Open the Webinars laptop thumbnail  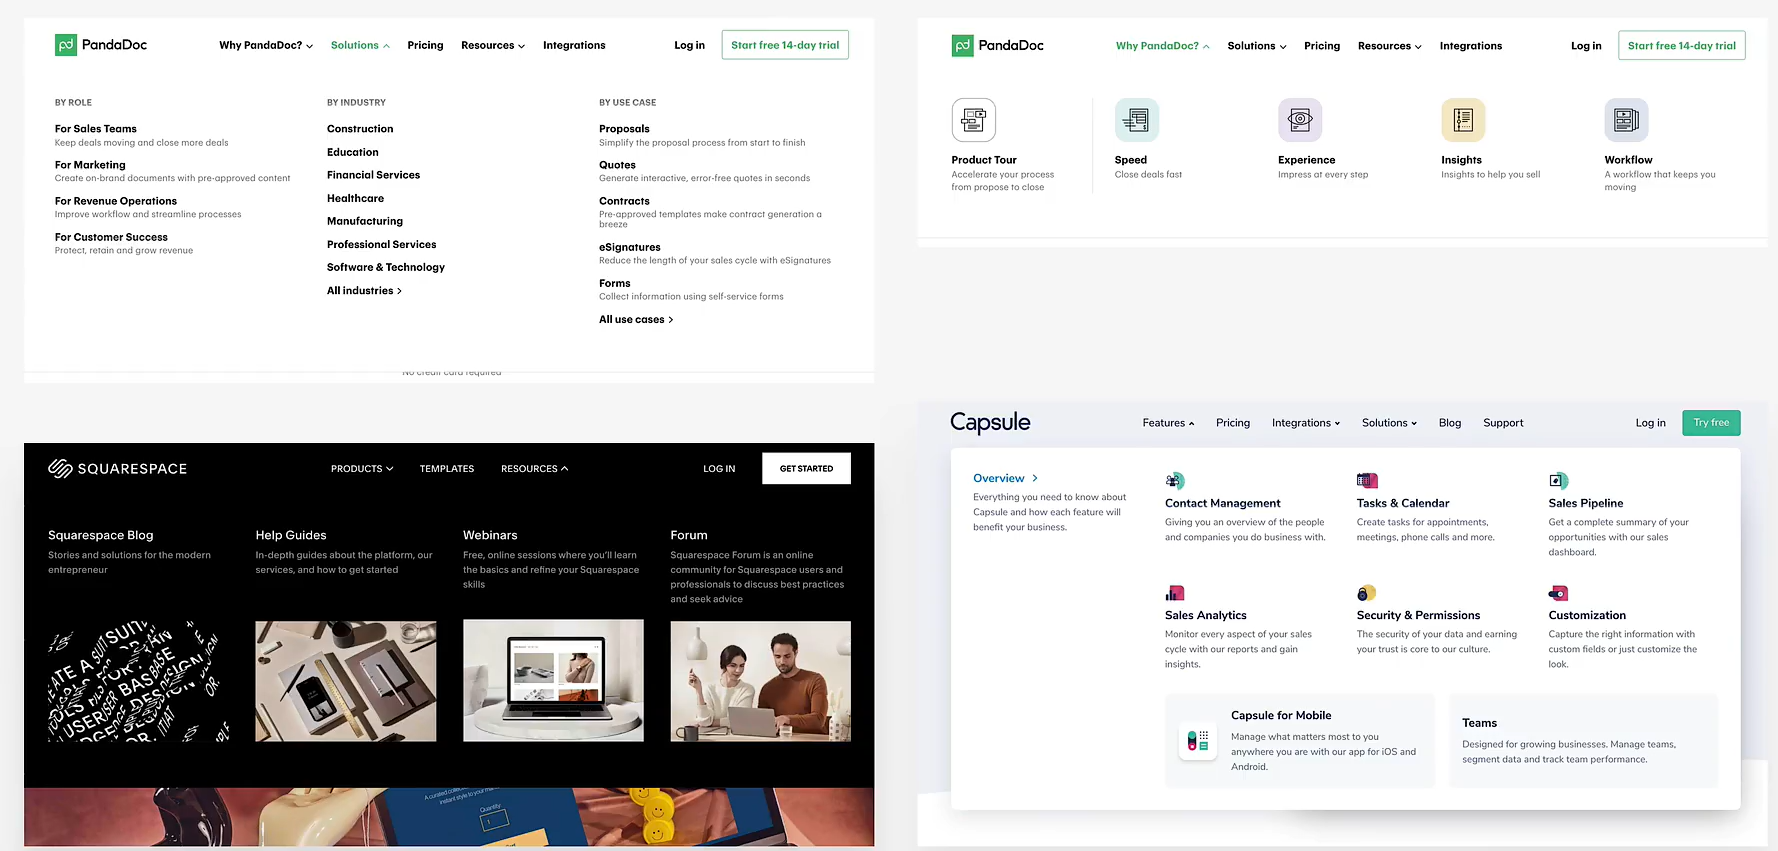[553, 681]
